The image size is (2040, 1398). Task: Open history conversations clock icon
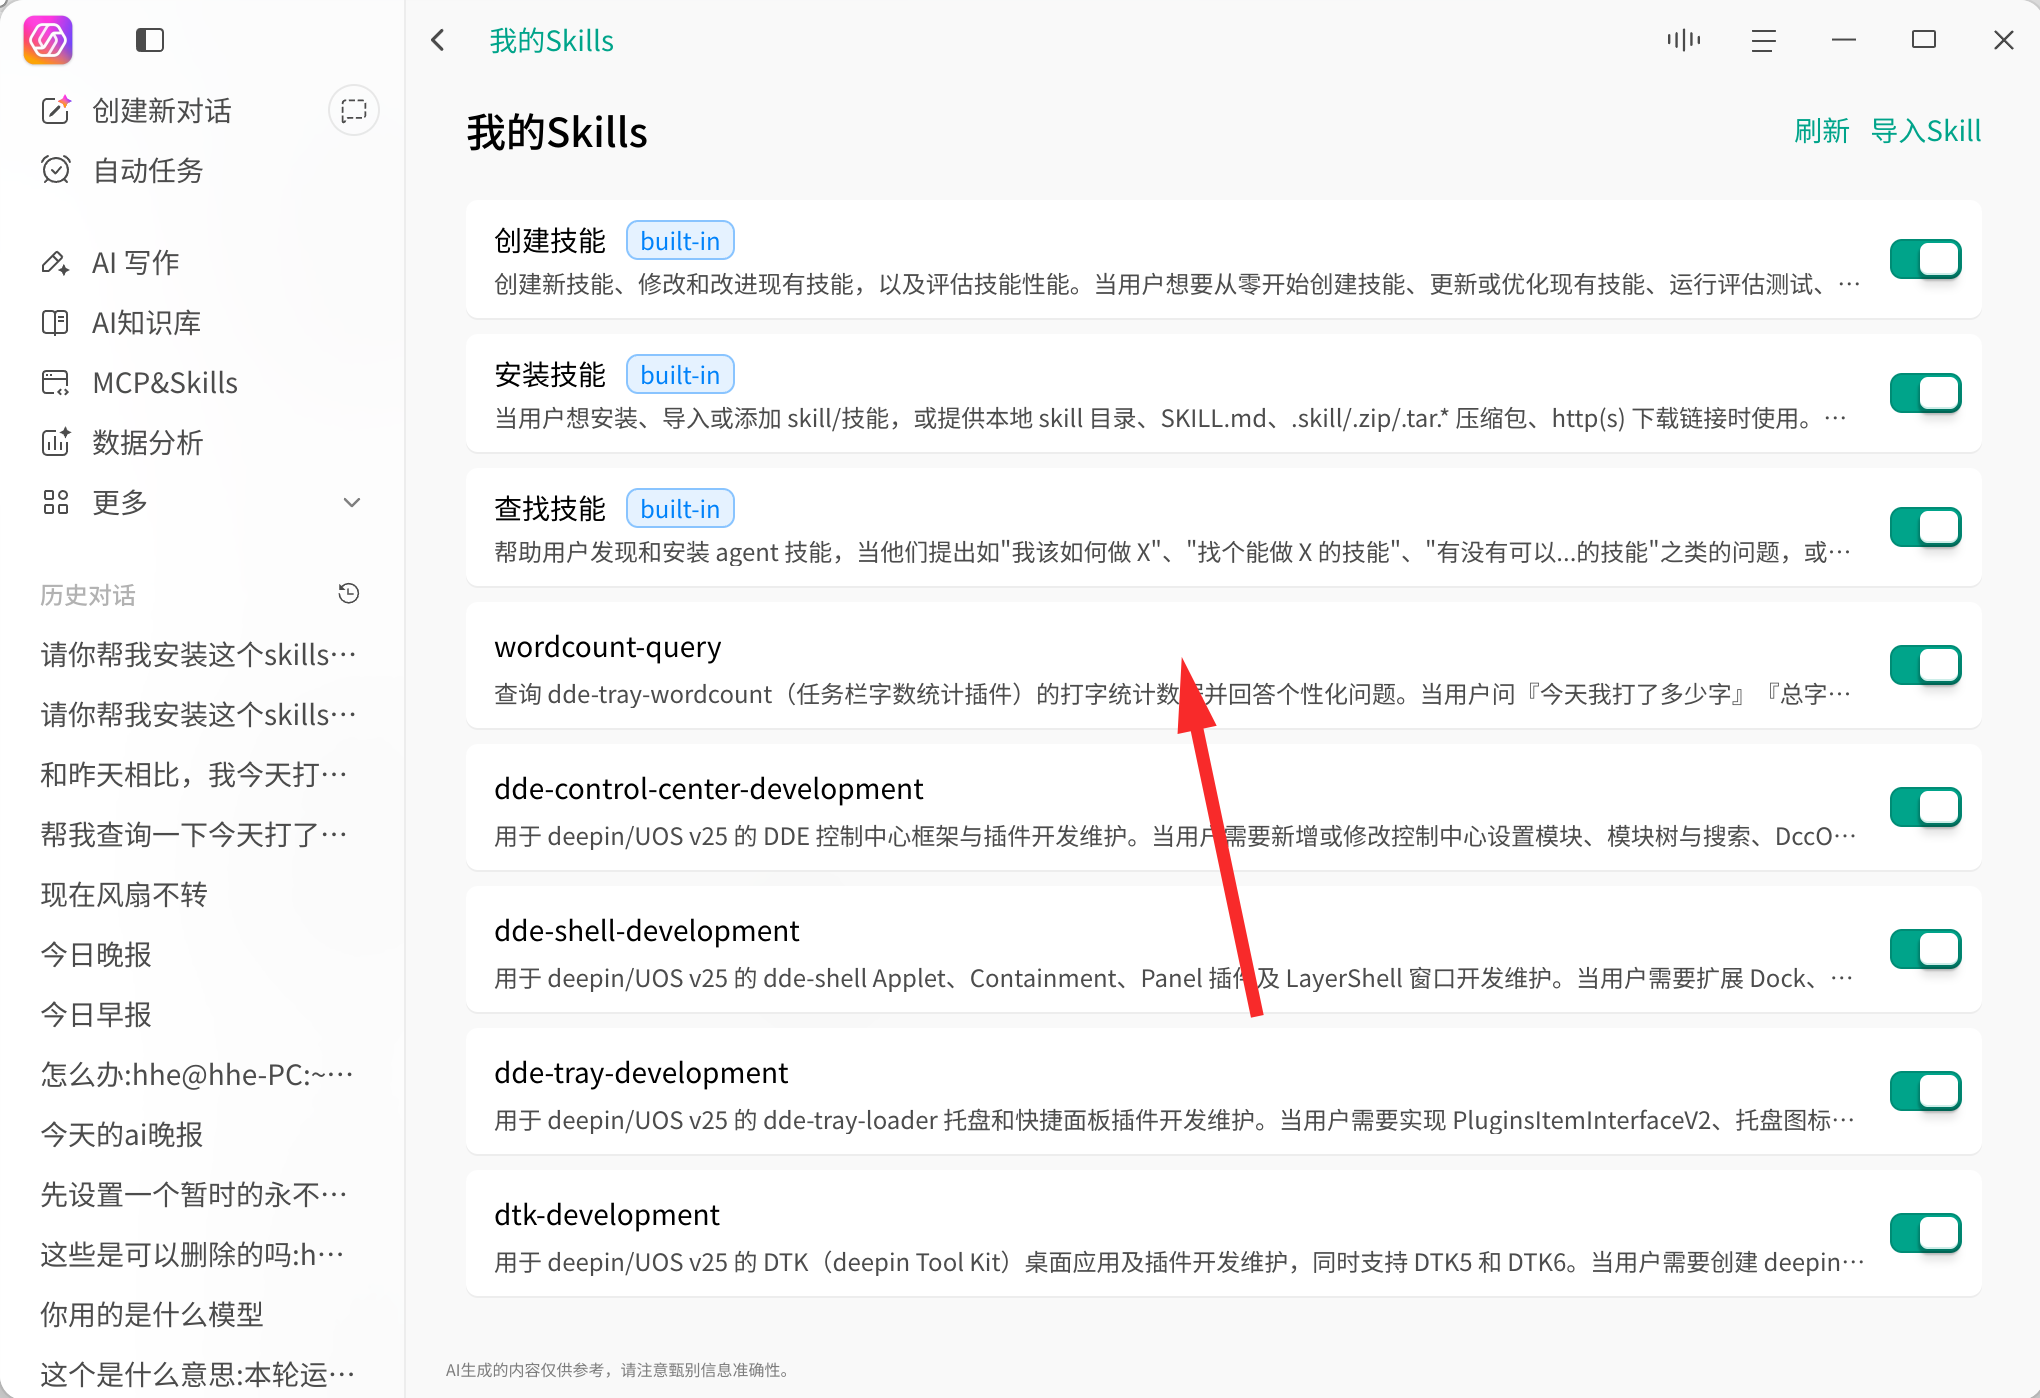point(349,594)
